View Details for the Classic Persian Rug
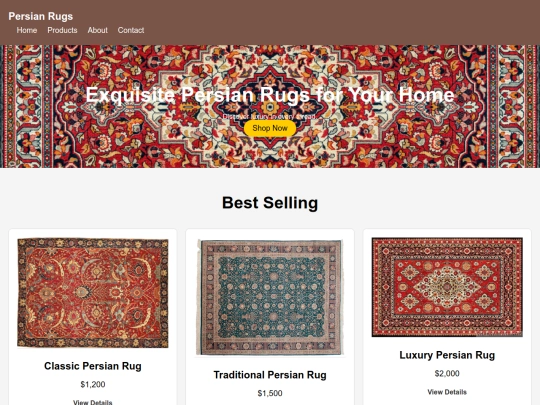 pyautogui.click(x=93, y=402)
